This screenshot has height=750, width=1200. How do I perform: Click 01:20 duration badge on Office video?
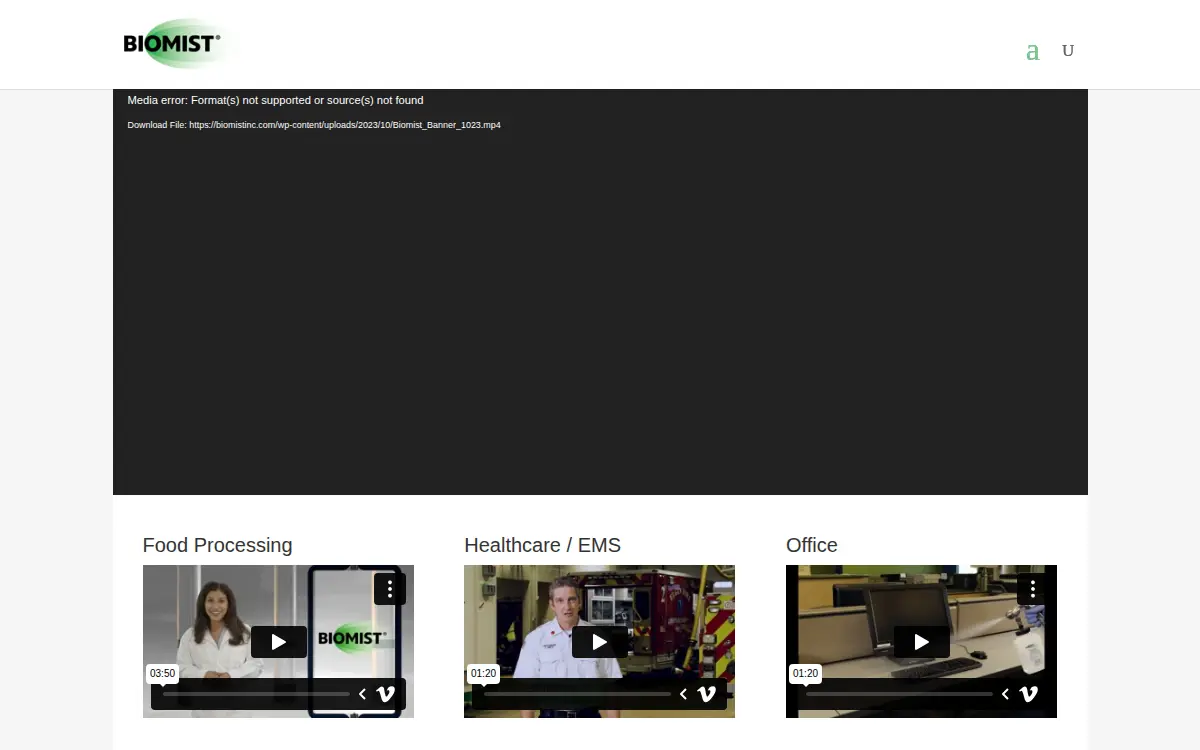coord(806,674)
